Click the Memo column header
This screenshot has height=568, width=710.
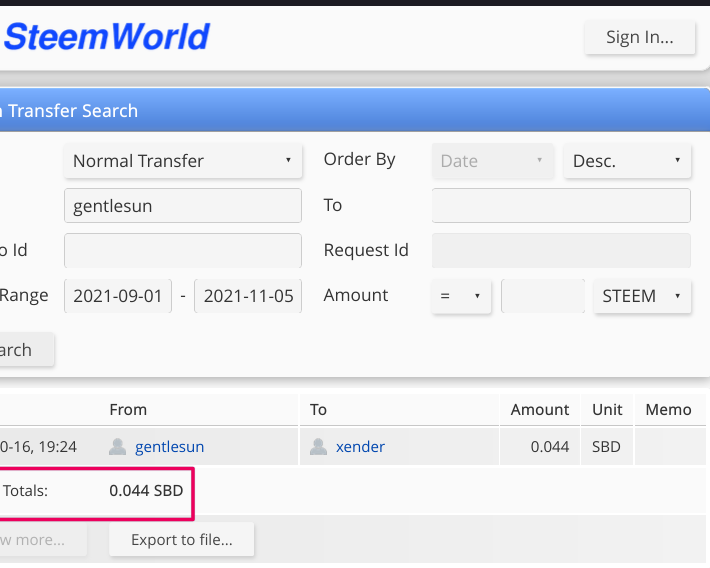point(668,409)
